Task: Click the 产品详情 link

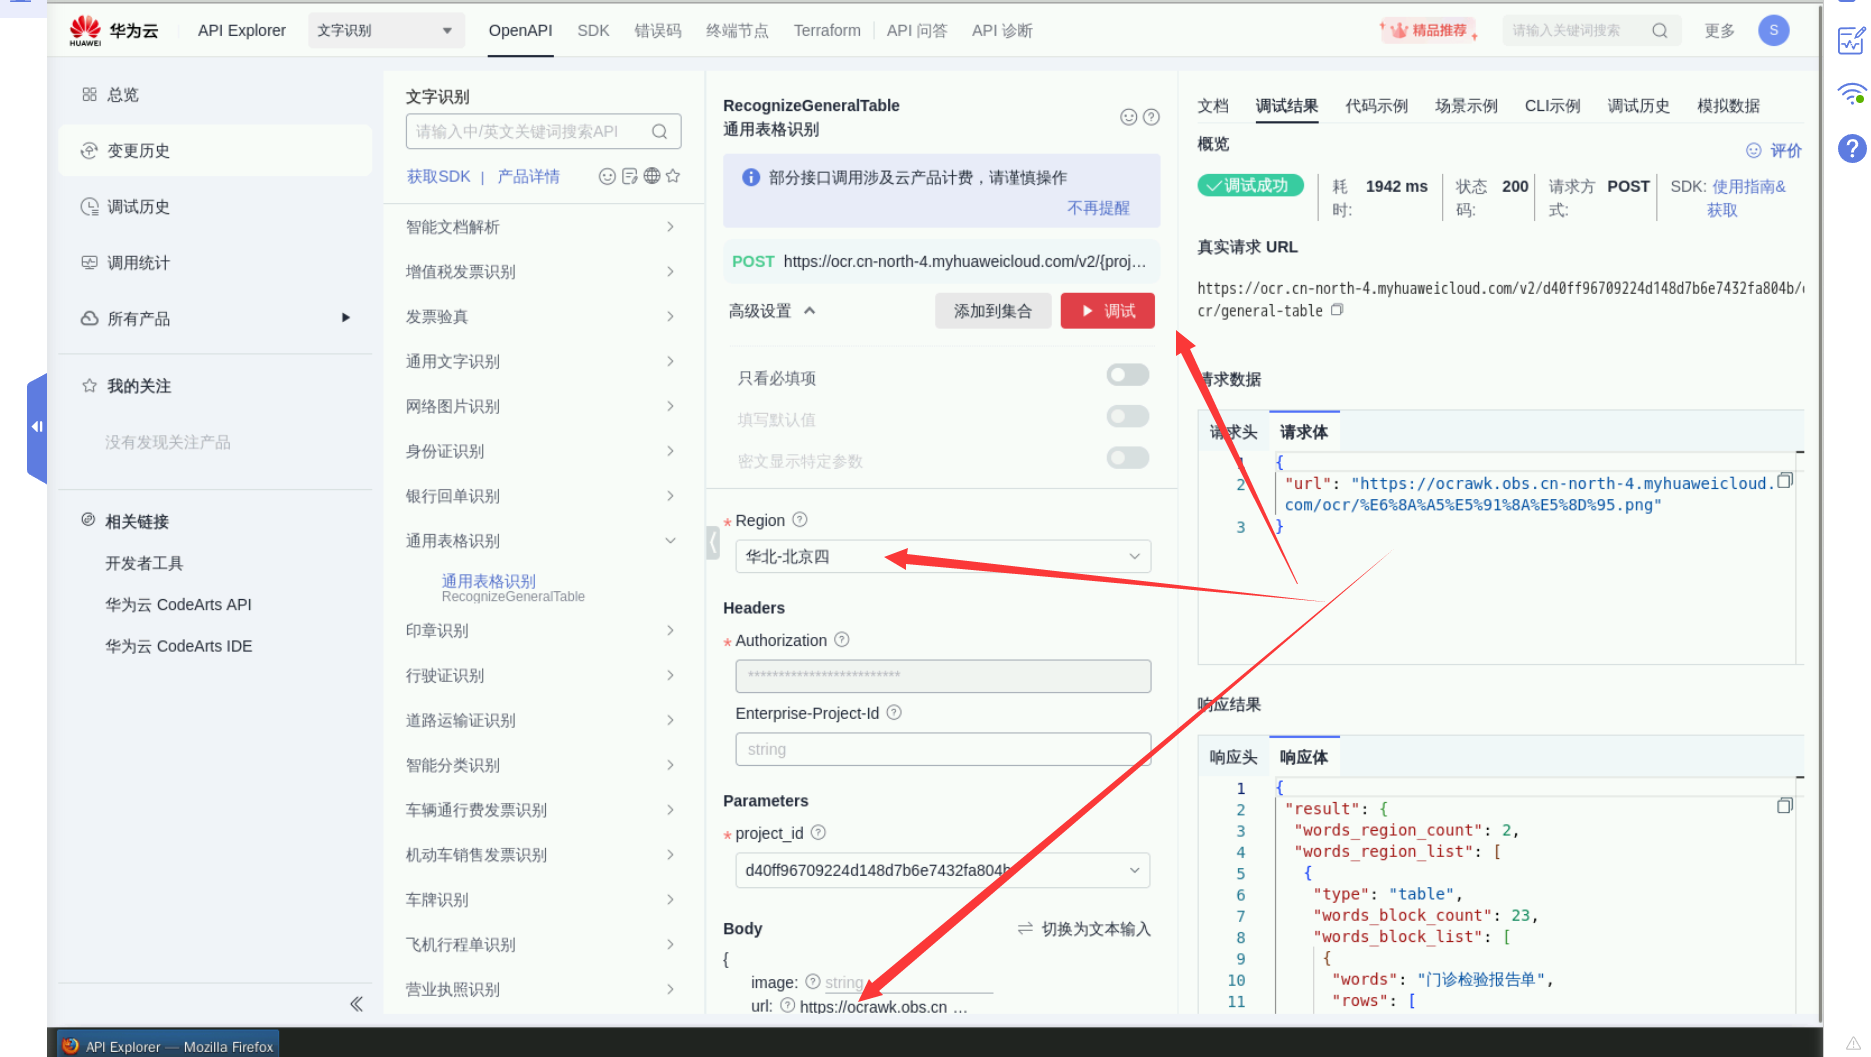Action: click(x=528, y=176)
